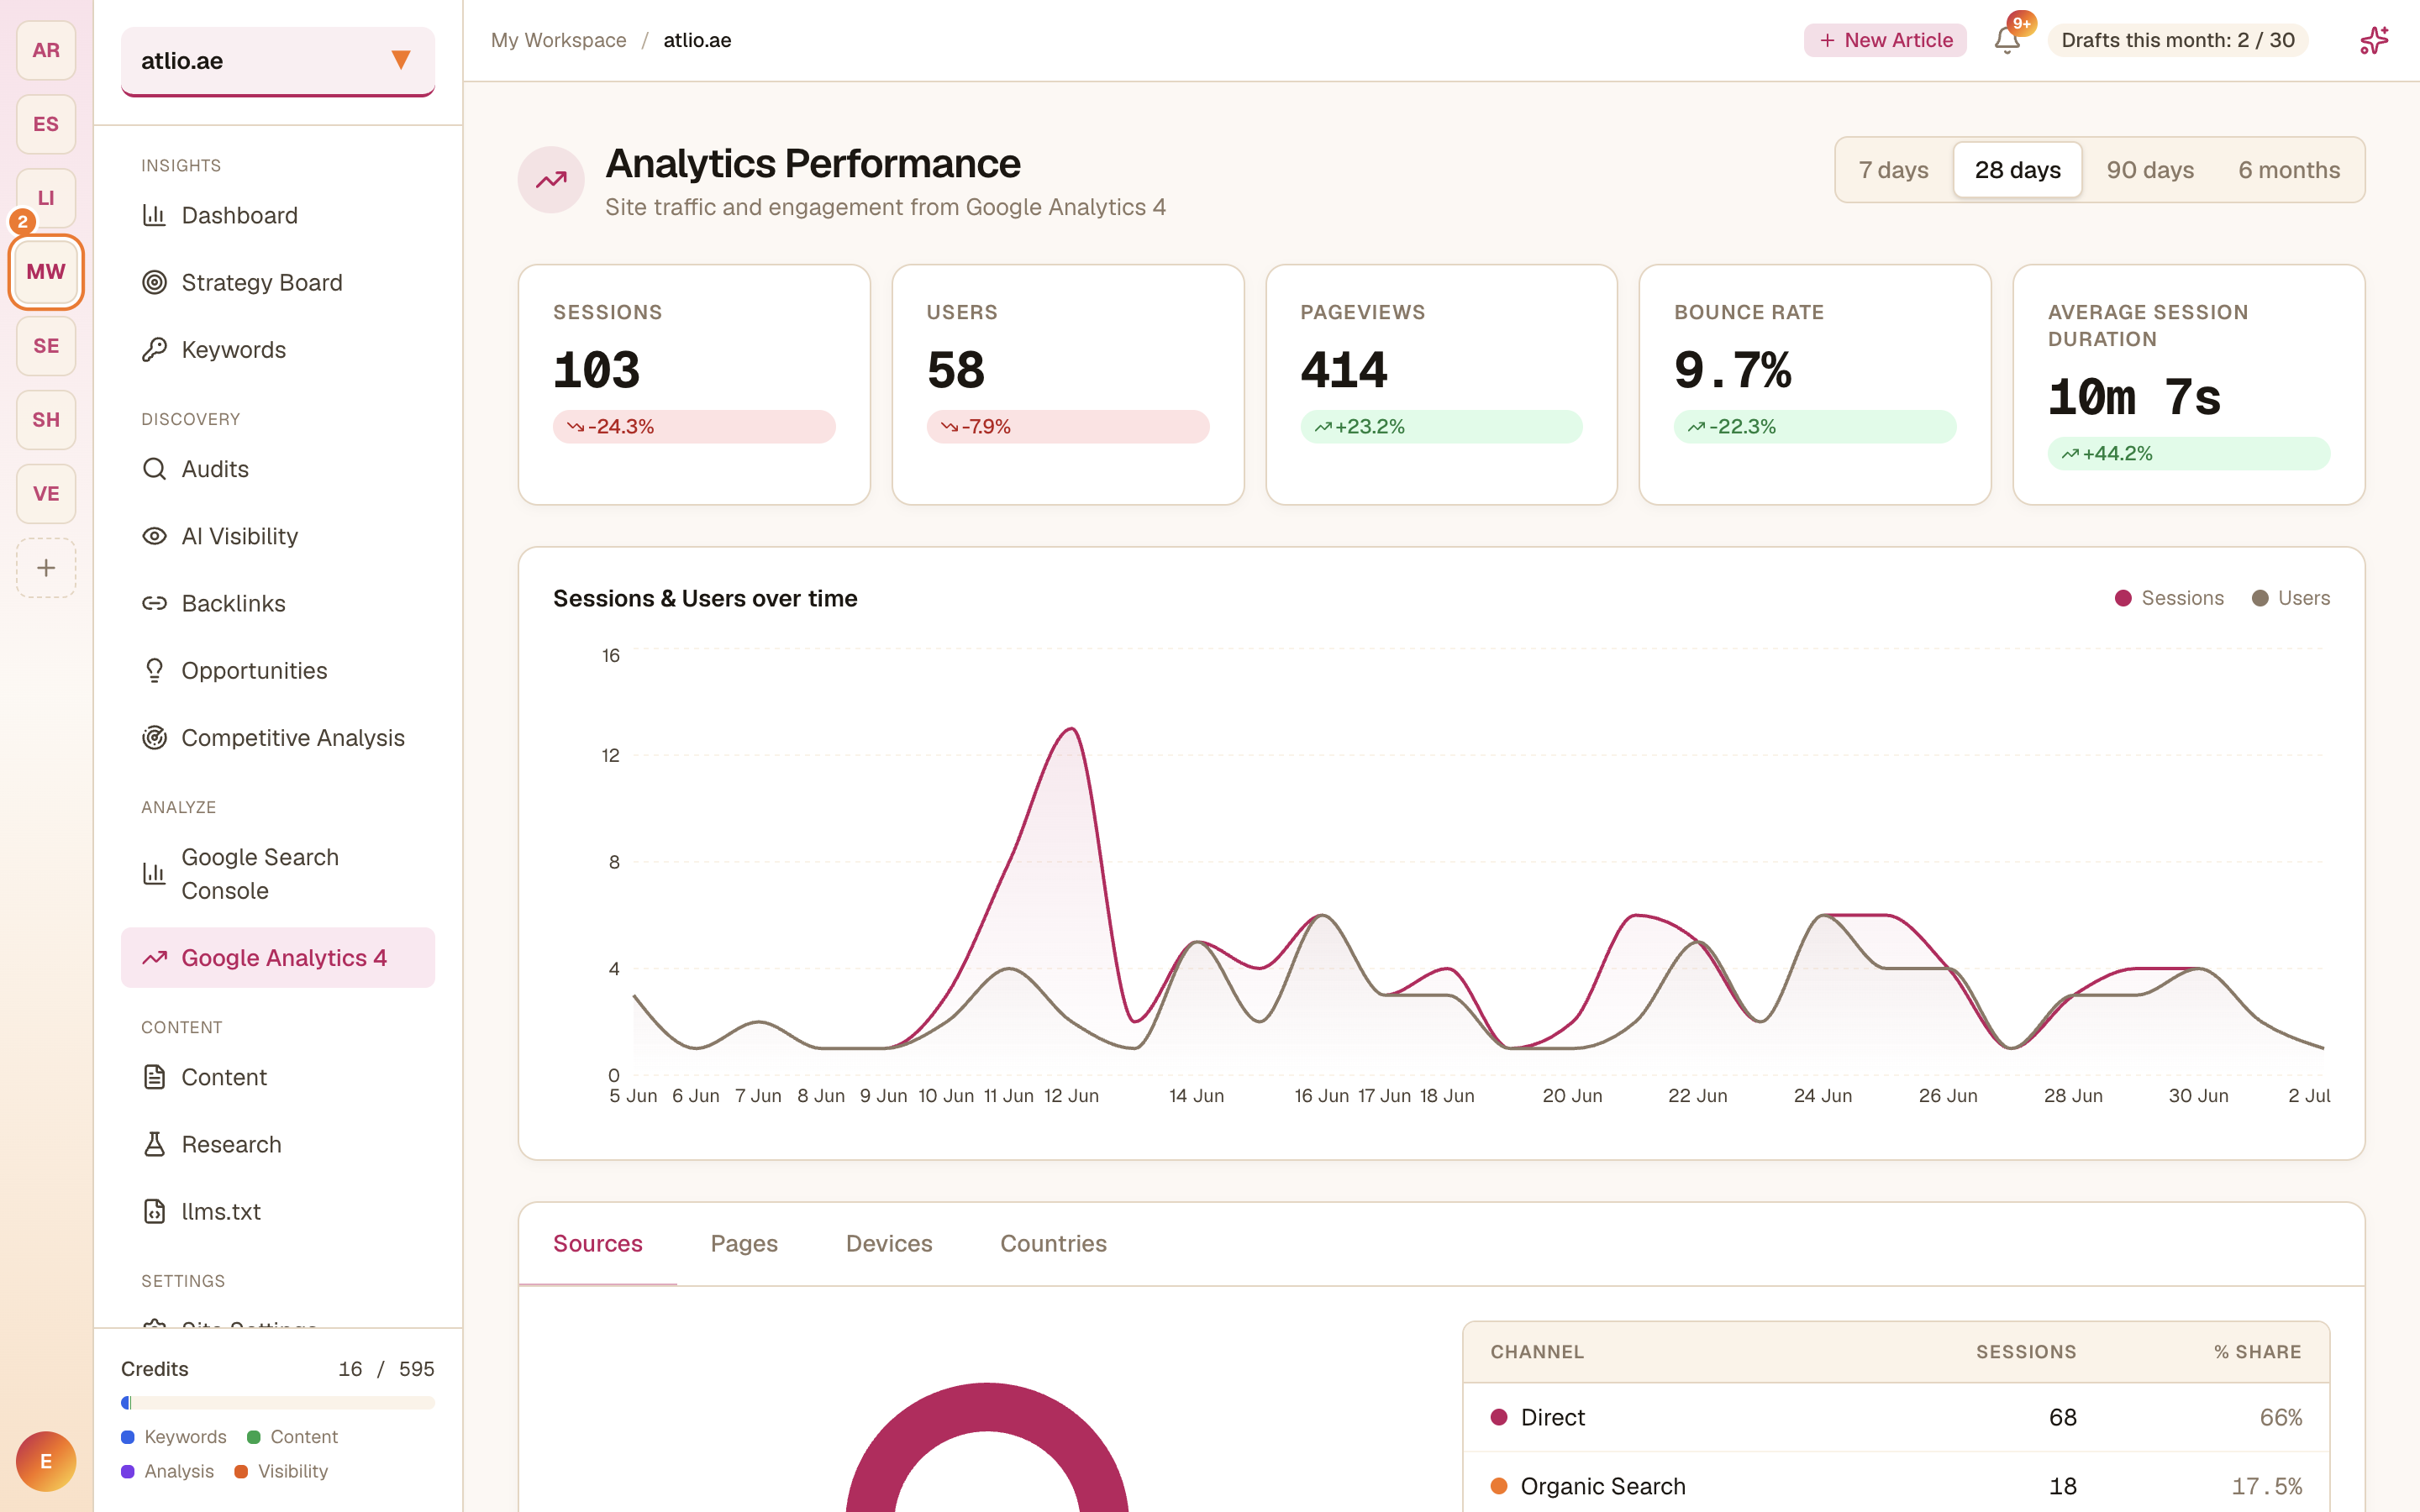Switch to the ES site avatar
The width and height of the screenshot is (2420, 1512).
(46, 124)
